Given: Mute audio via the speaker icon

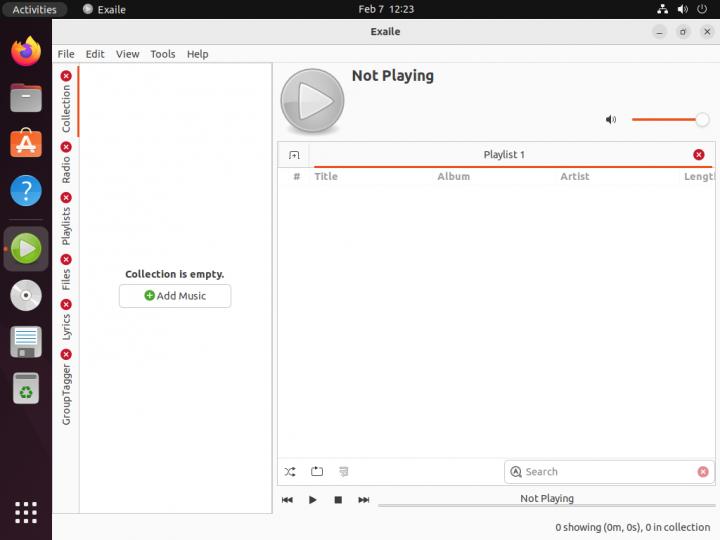Looking at the screenshot, I should click(611, 120).
